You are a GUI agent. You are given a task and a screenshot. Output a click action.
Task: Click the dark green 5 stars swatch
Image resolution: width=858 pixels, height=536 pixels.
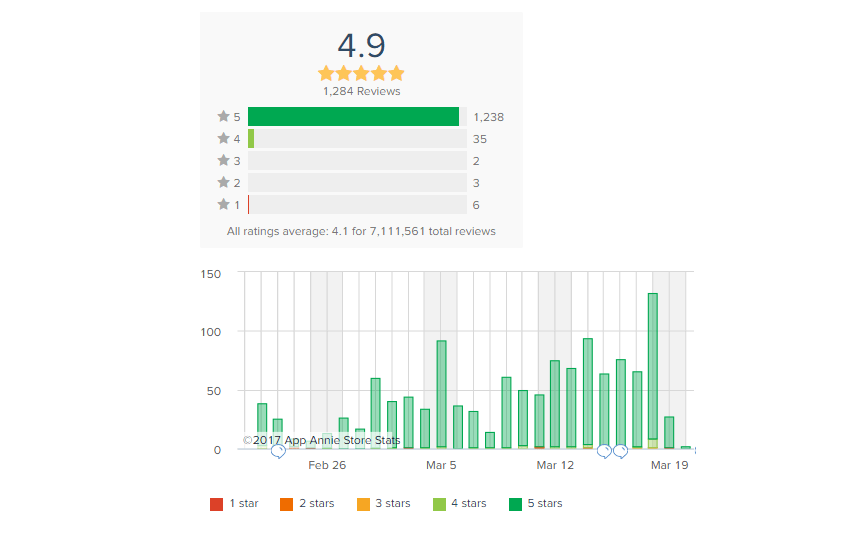[515, 504]
